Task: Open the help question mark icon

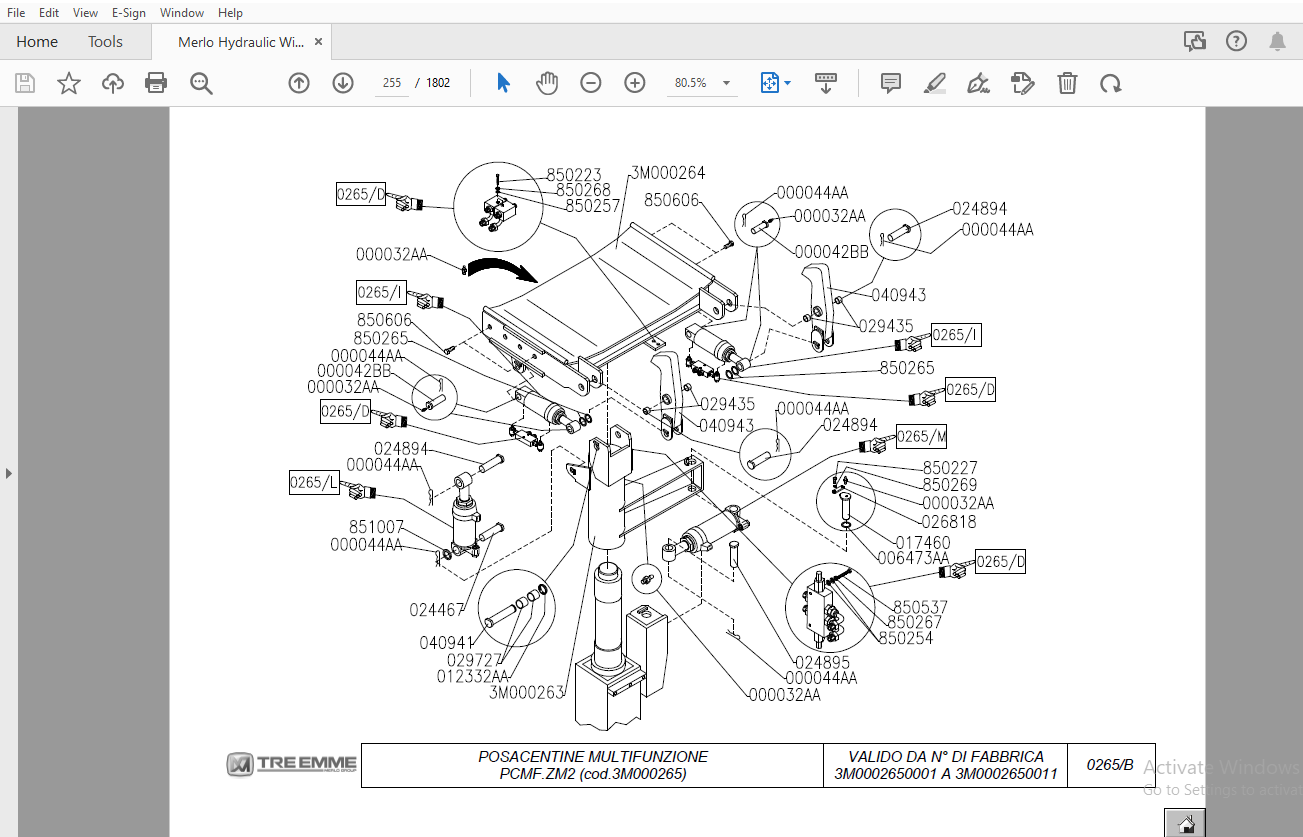Action: tap(1236, 41)
